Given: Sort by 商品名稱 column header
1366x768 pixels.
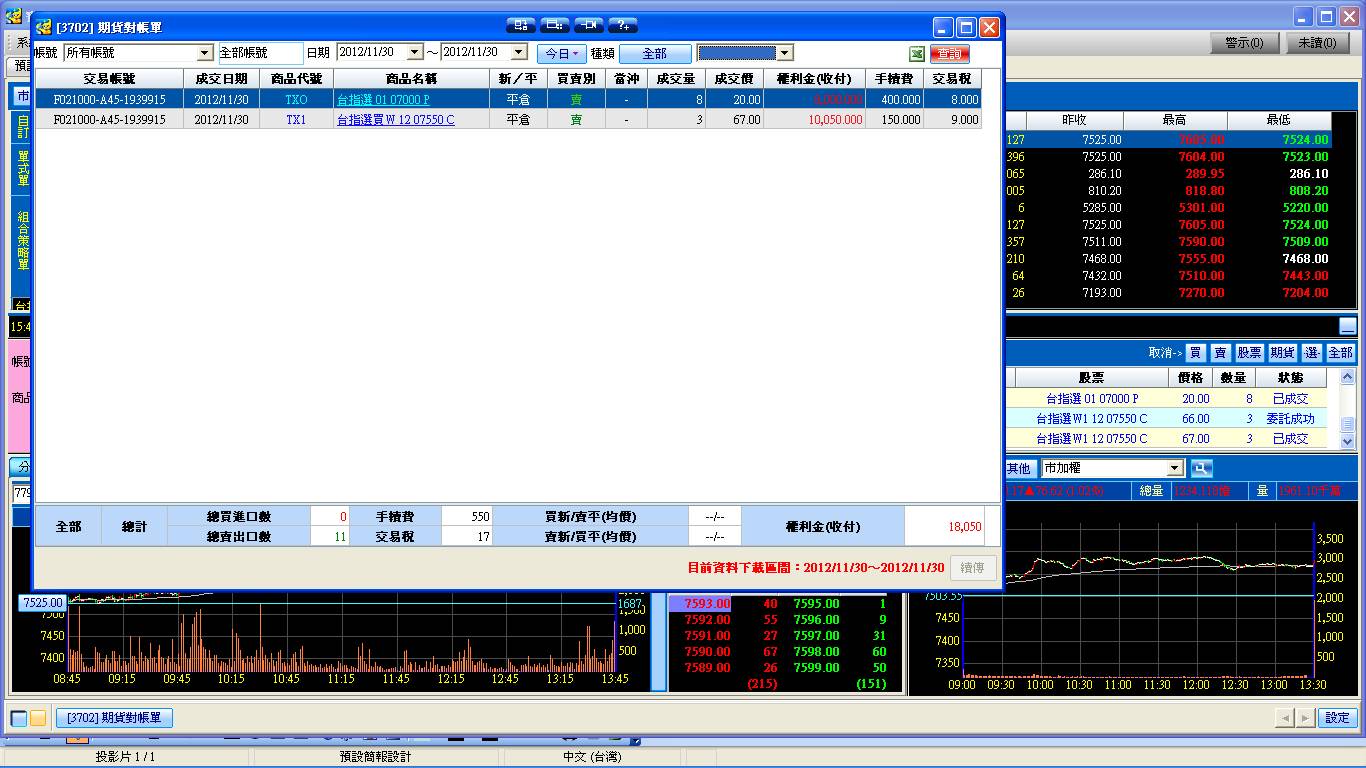Looking at the screenshot, I should coord(412,79).
